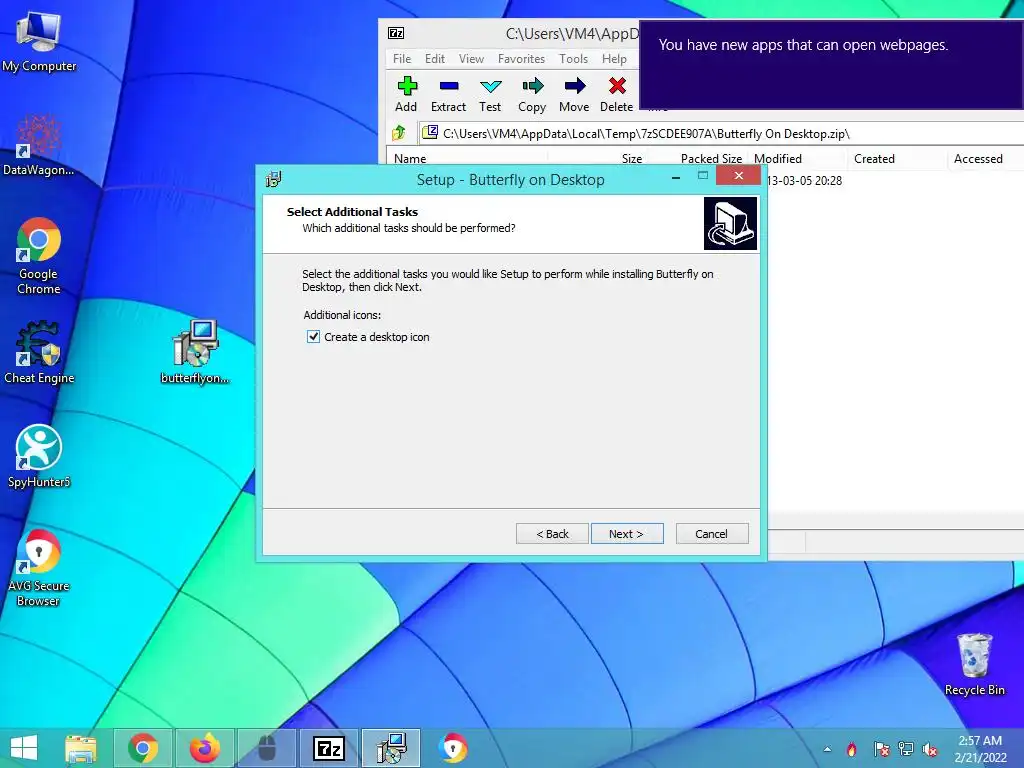Sort by Accessed column in 7-Zip
1024x768 pixels.
click(978, 159)
